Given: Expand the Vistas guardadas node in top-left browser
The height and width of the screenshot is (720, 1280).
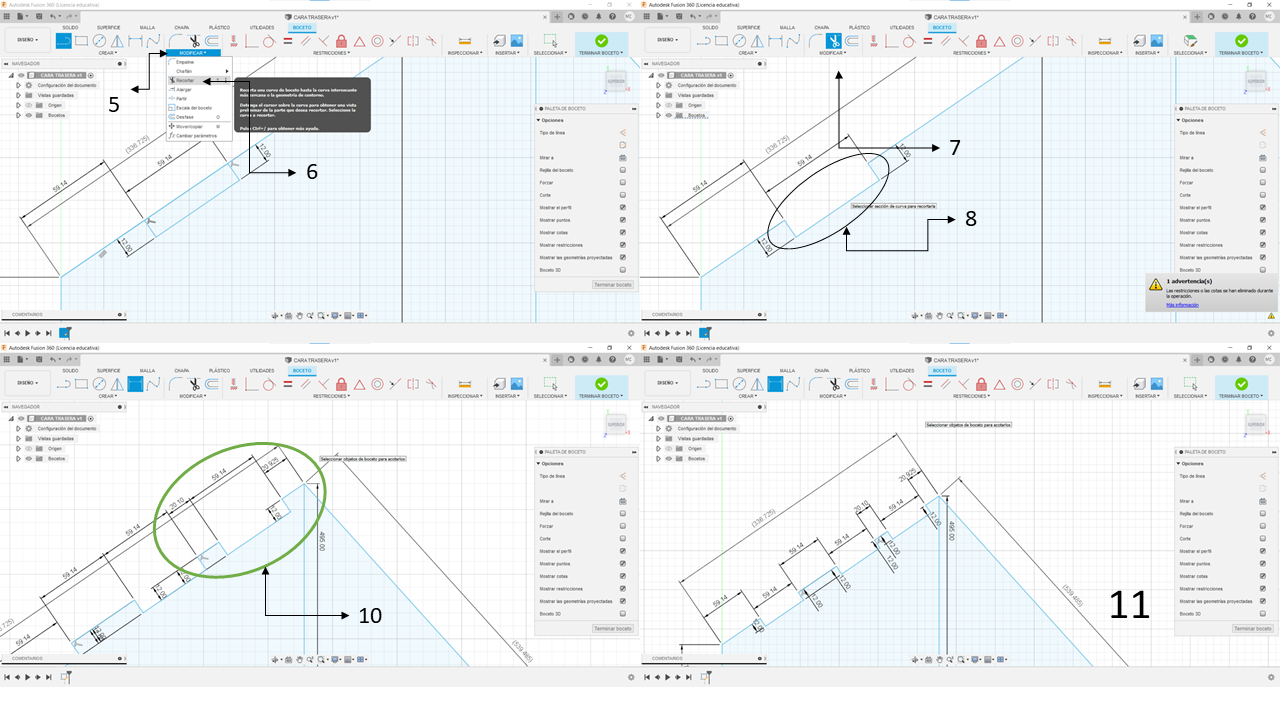Looking at the screenshot, I should coord(18,95).
